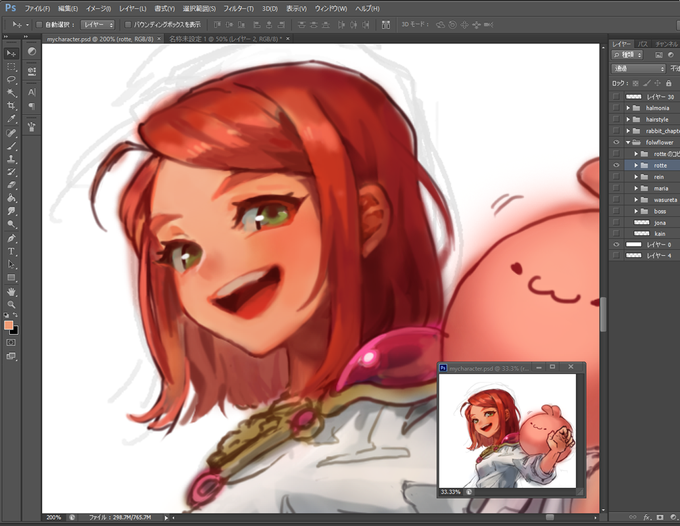Select the Lasso tool
This screenshot has height=526, width=680.
pos(11,80)
